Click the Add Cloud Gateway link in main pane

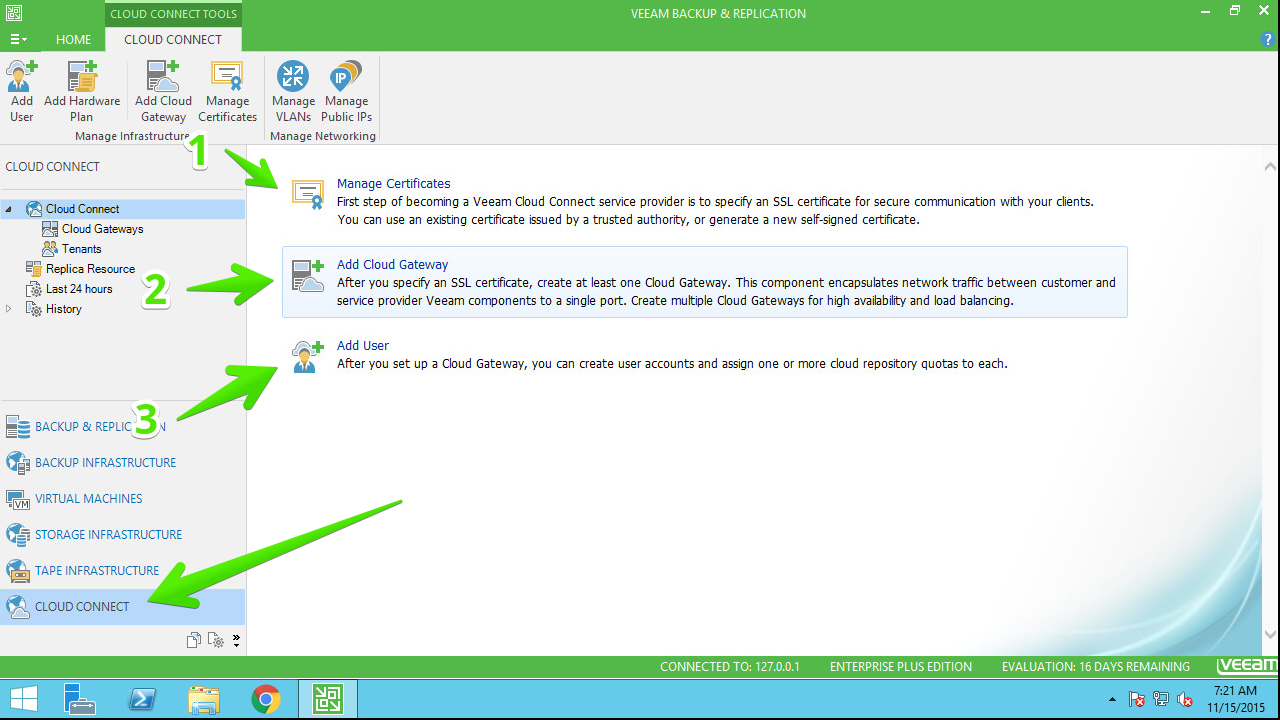coord(392,264)
